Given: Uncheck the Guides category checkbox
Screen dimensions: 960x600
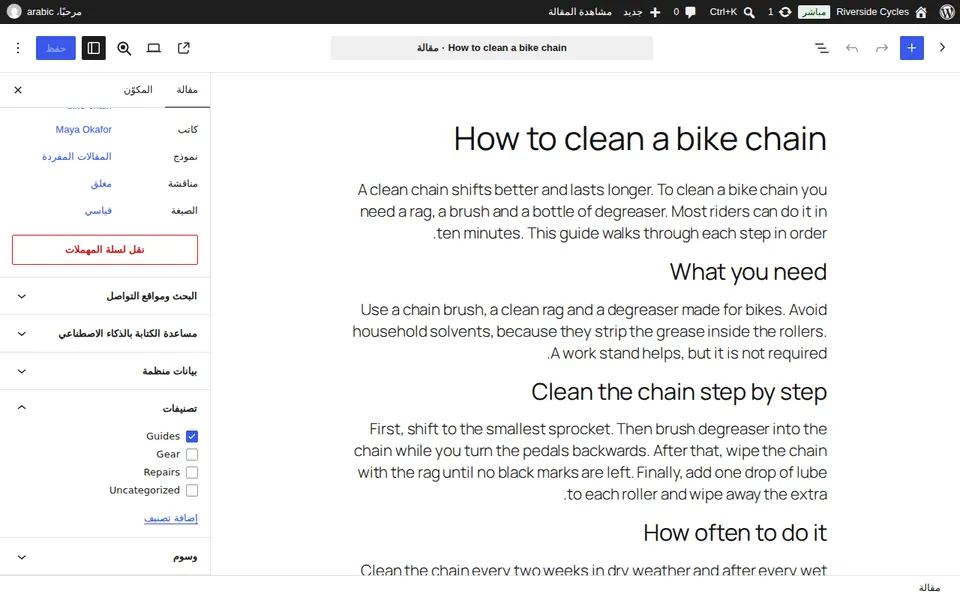Looking at the screenshot, I should click(x=192, y=437).
